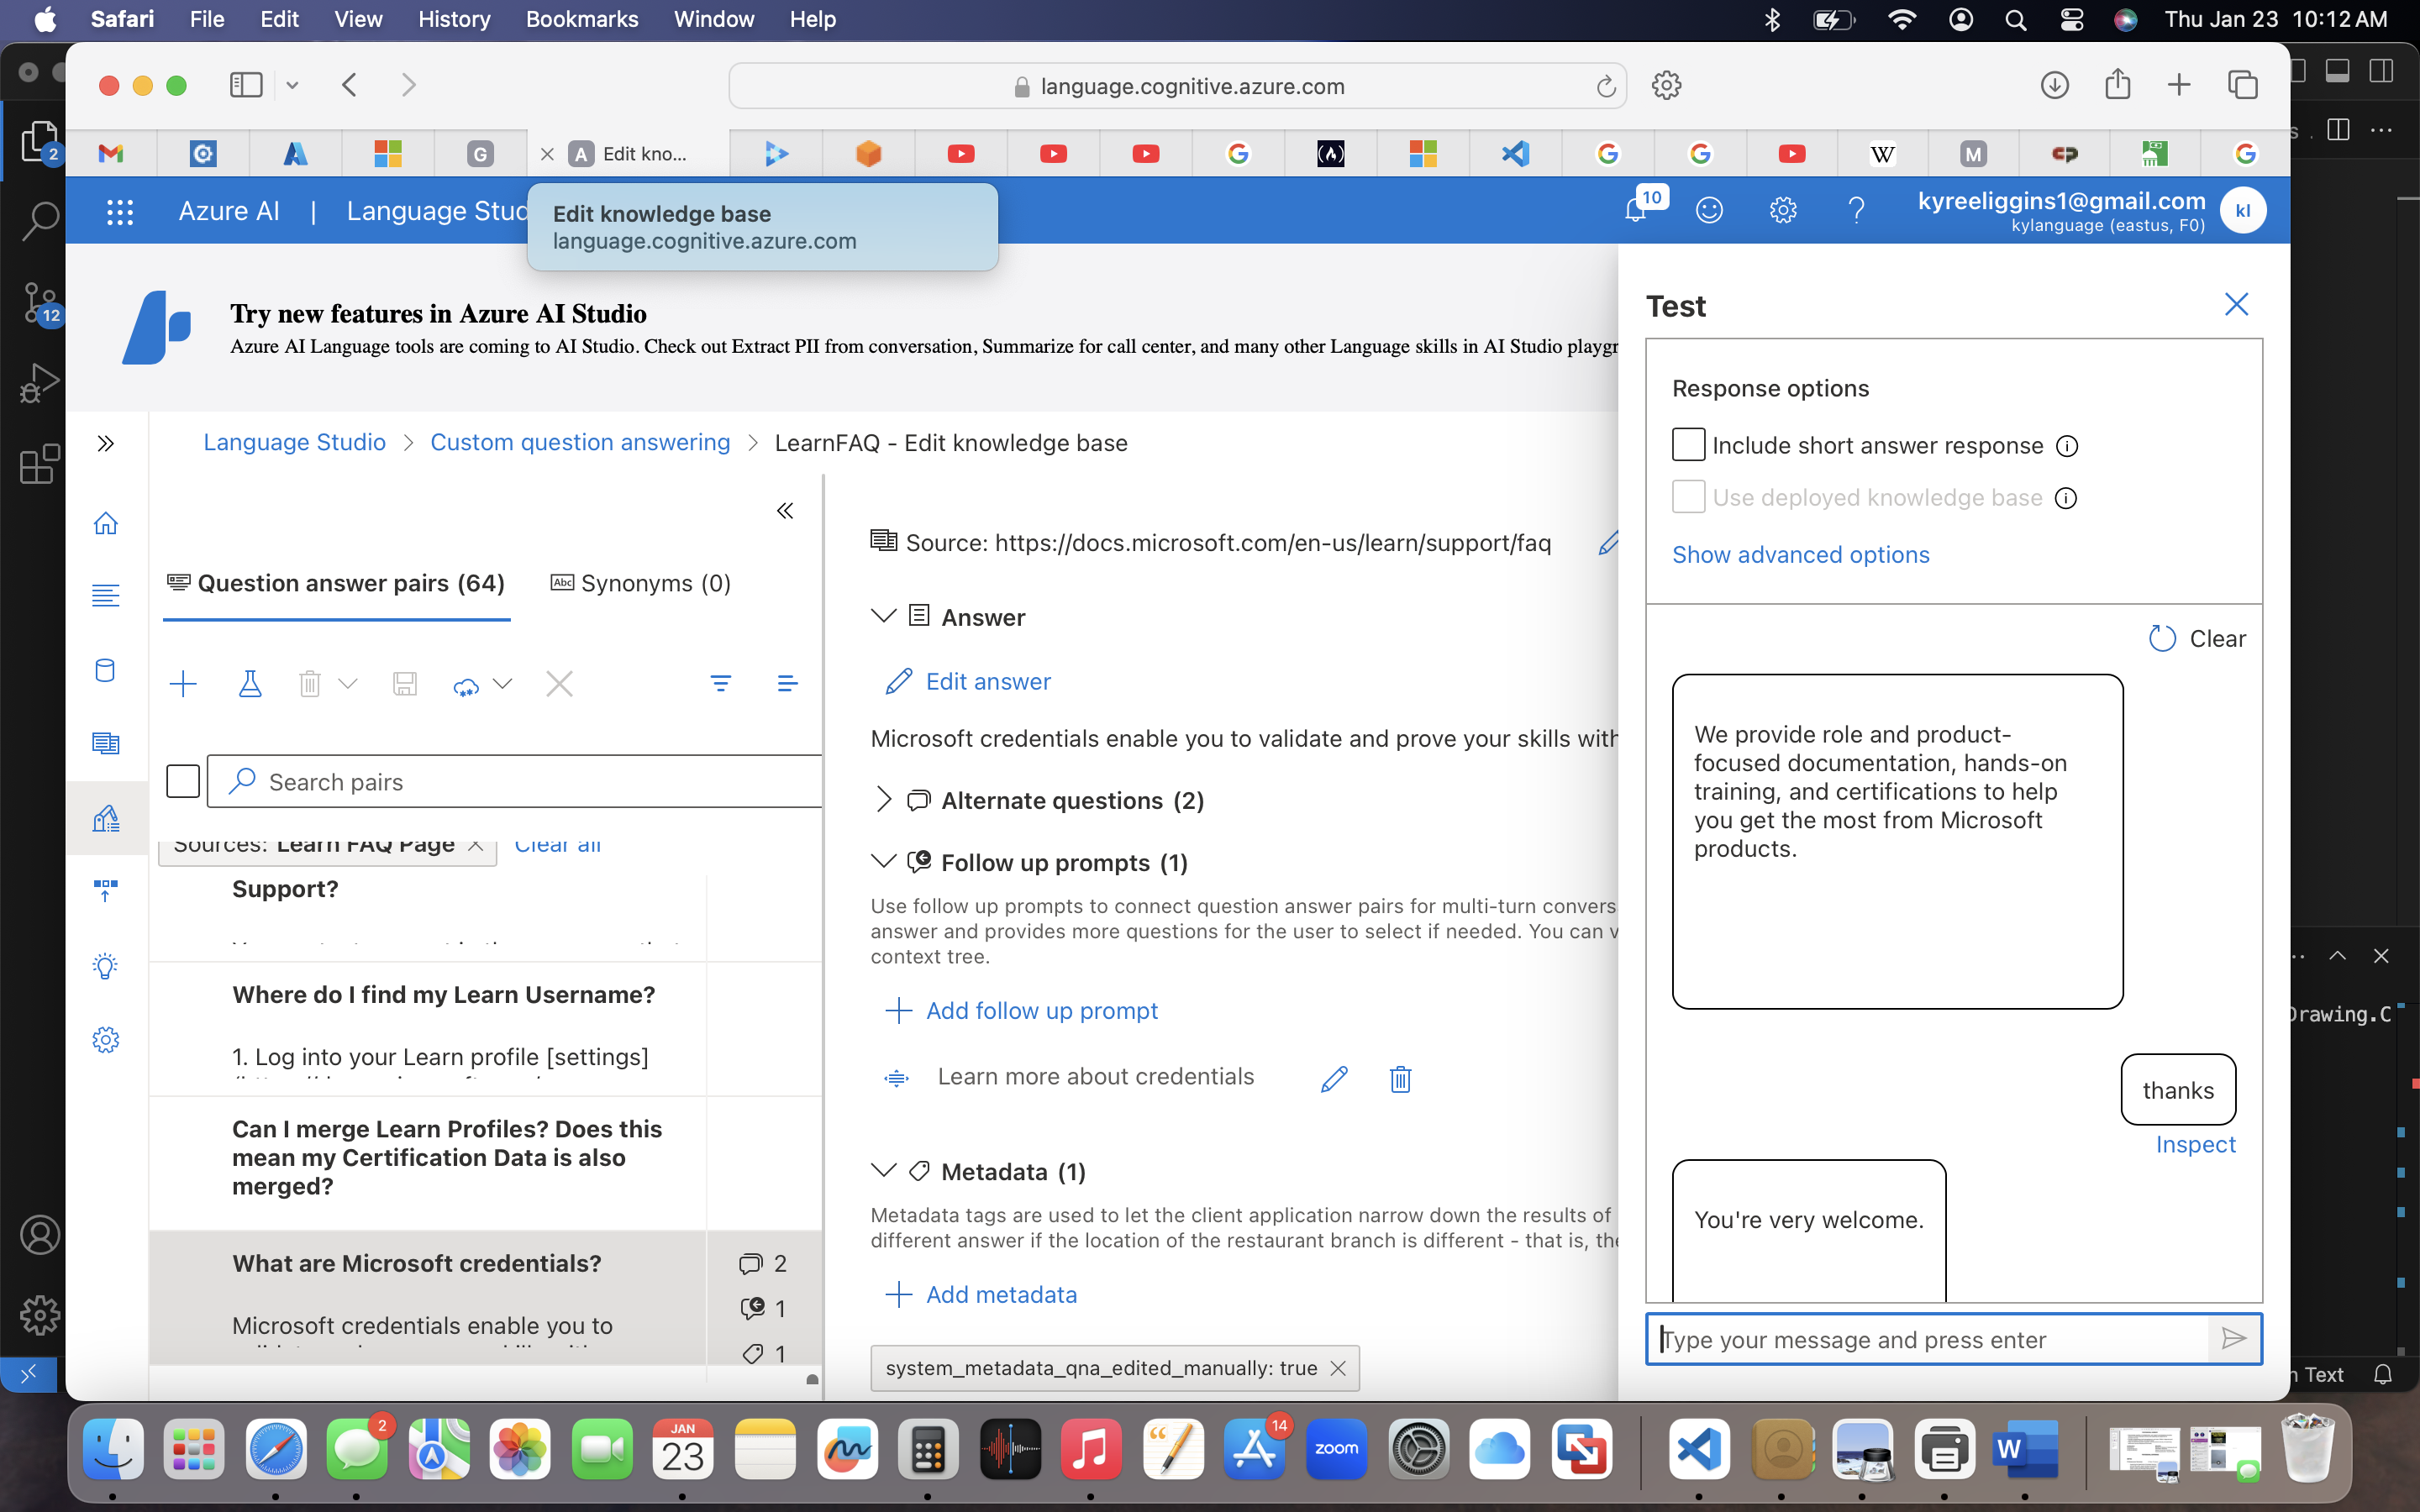Expand Alternate questions (2) section
2420x1512 pixels.
pyautogui.click(x=883, y=800)
